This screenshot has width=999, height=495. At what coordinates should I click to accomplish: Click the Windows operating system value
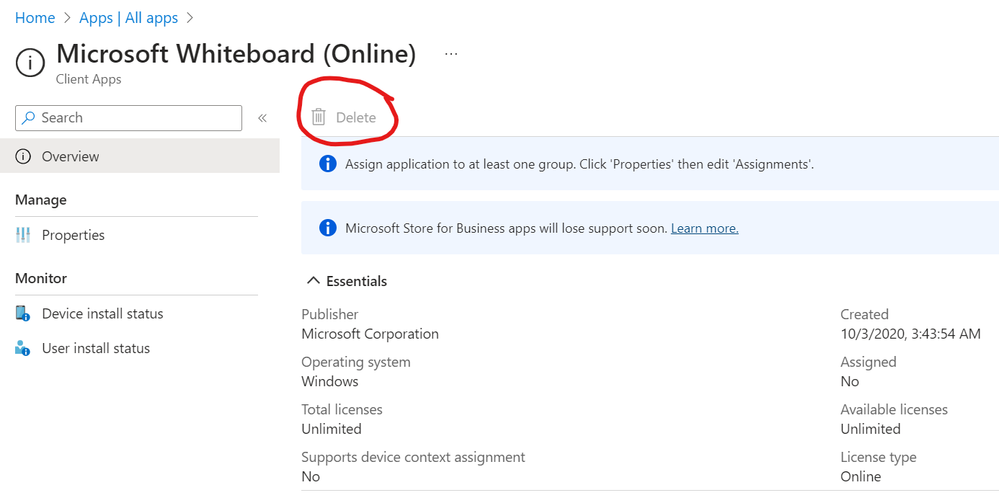(x=330, y=382)
